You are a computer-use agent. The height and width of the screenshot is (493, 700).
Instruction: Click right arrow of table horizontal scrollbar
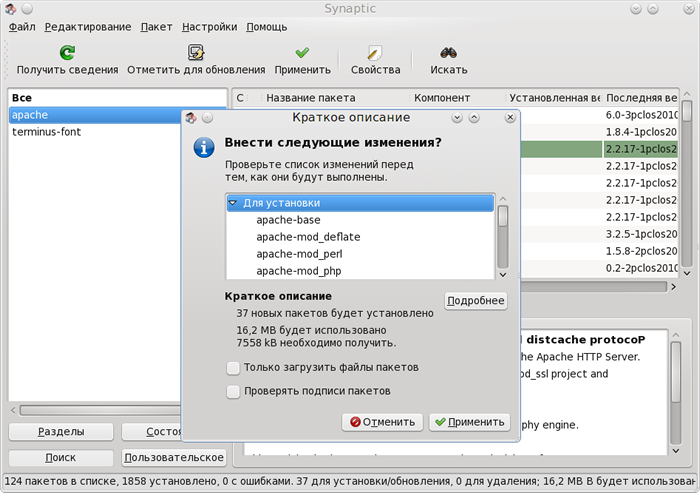(x=674, y=287)
